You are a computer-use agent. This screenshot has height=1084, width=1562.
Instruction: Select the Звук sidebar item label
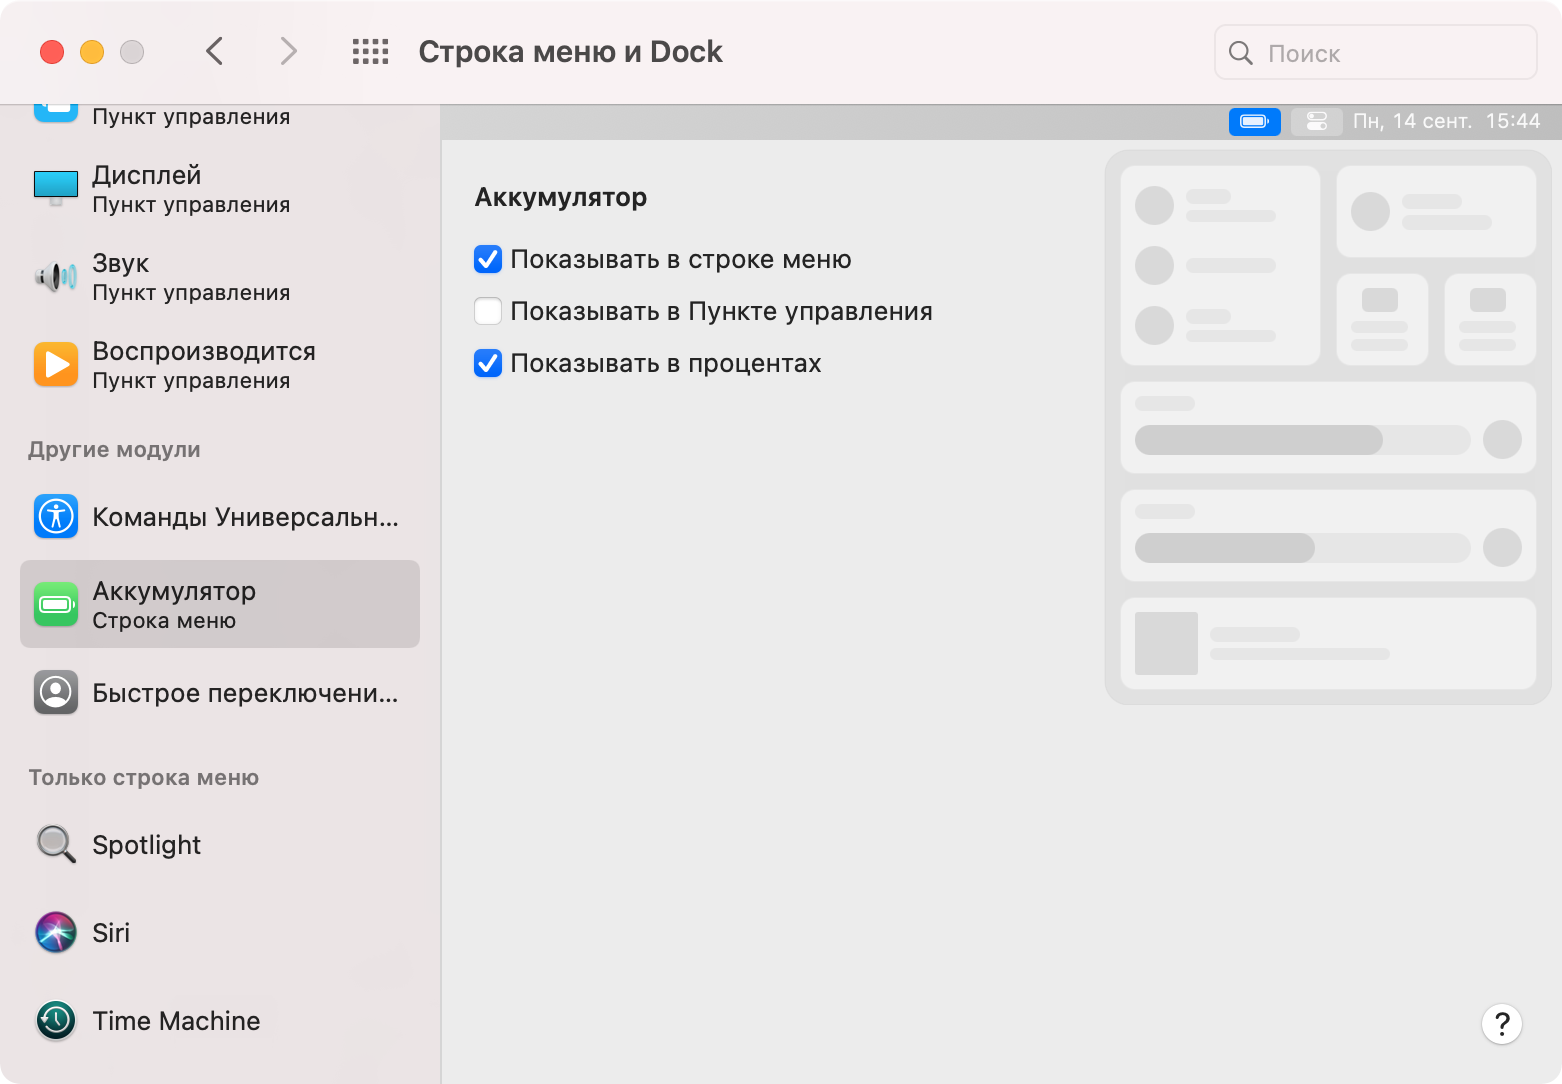click(121, 263)
